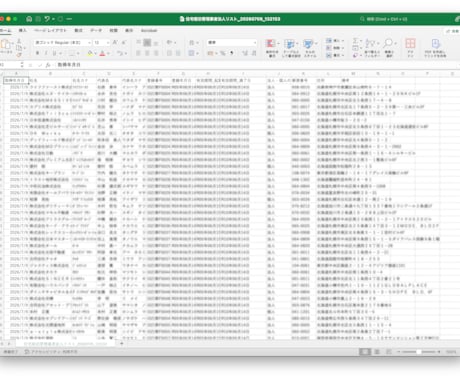This screenshot has height=380, width=460.
Task: Click the Save icon in title bar
Action: 38,19
